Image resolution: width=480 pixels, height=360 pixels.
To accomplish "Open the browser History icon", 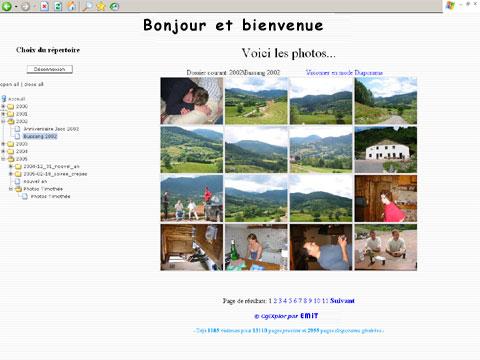I will click(114, 6).
